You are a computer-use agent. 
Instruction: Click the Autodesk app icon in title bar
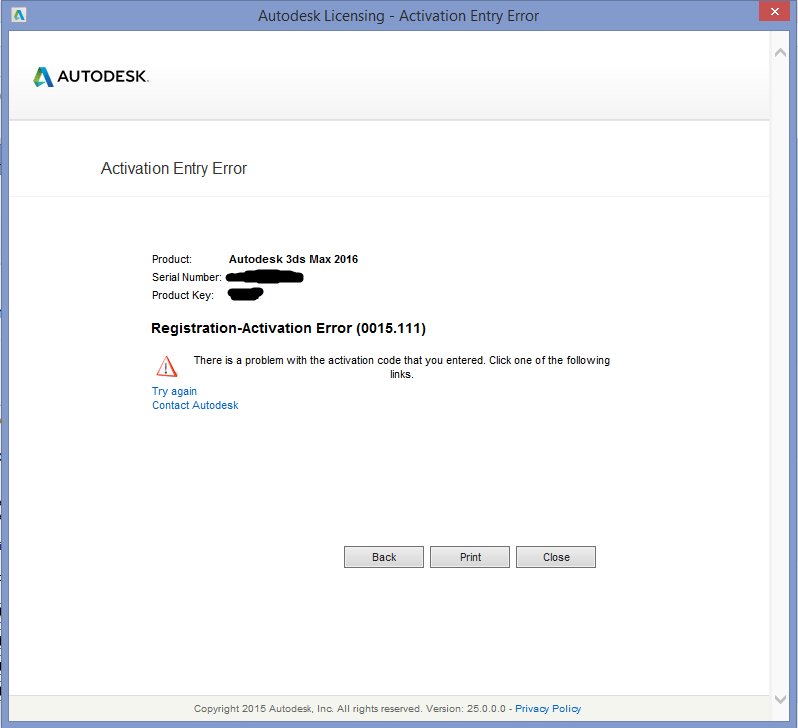point(19,15)
